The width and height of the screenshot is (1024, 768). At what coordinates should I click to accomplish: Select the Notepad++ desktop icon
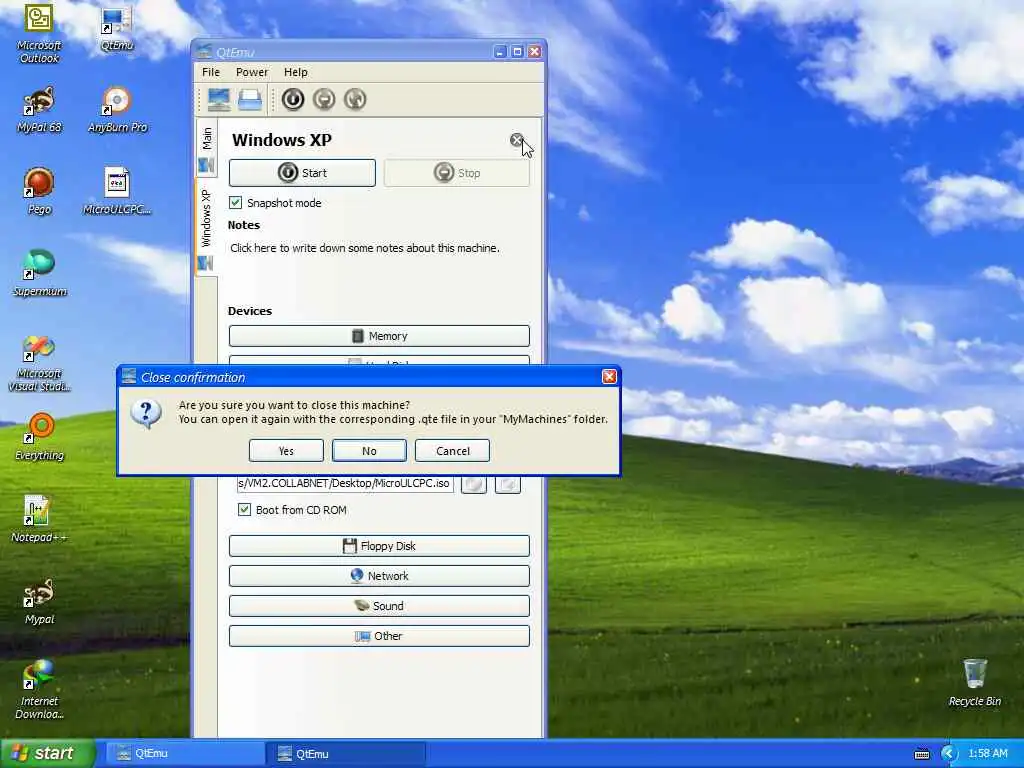pyautogui.click(x=39, y=520)
